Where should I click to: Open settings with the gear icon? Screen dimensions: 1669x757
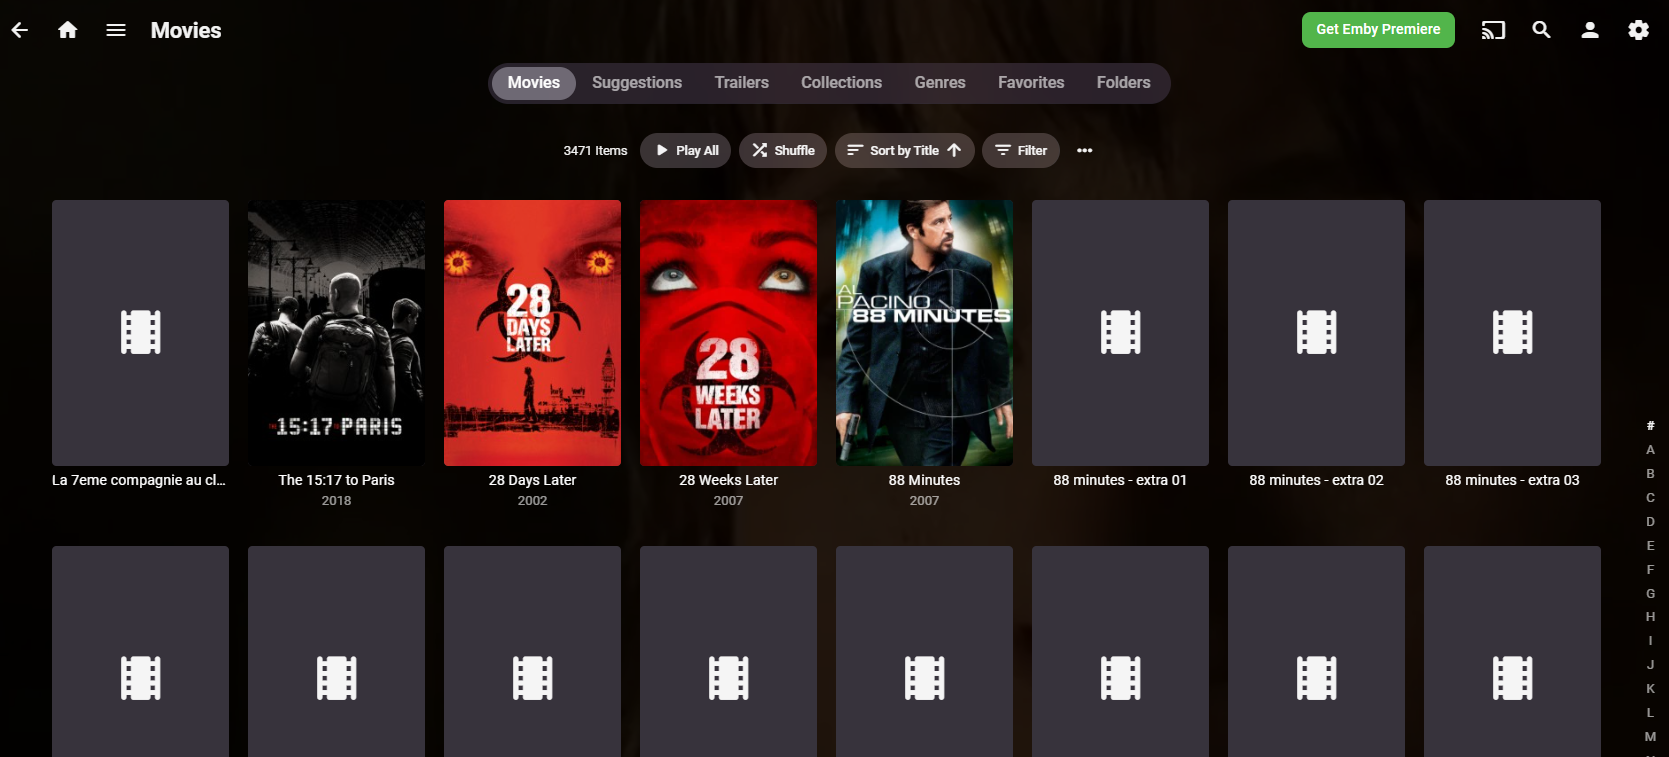coord(1639,30)
